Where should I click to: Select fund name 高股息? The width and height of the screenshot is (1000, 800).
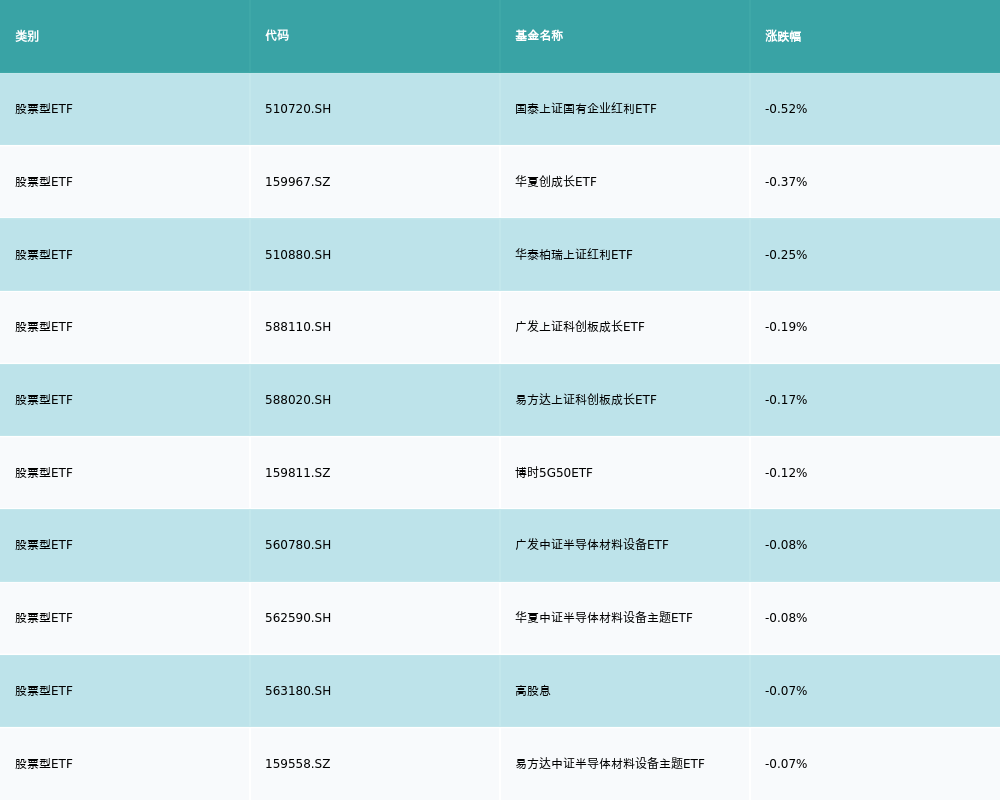coord(533,691)
